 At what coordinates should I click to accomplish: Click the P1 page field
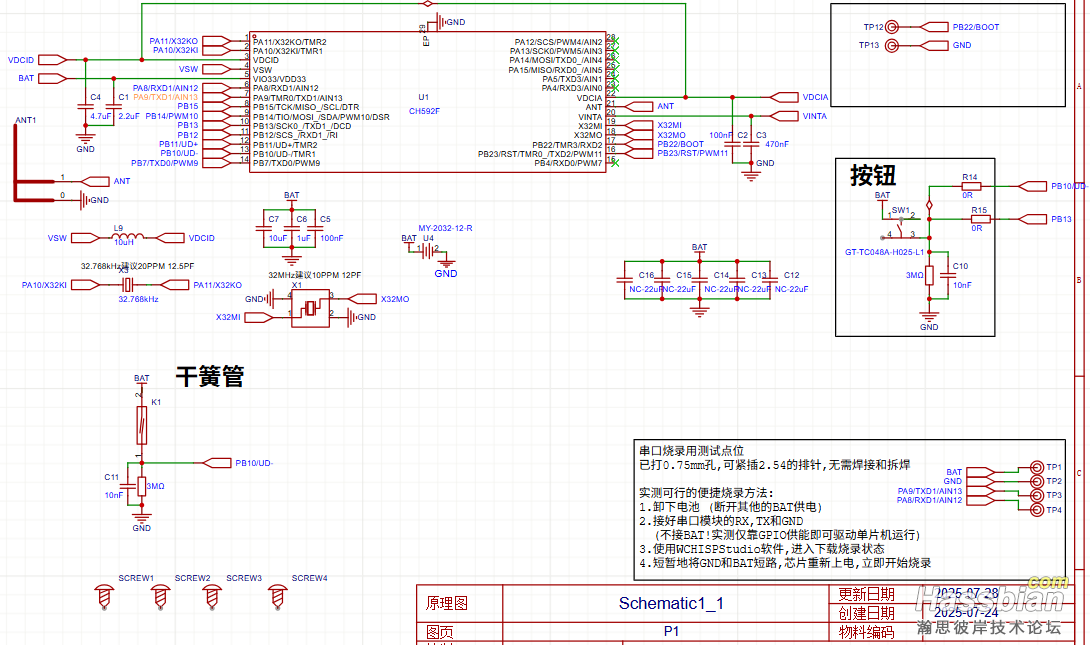click(x=671, y=631)
